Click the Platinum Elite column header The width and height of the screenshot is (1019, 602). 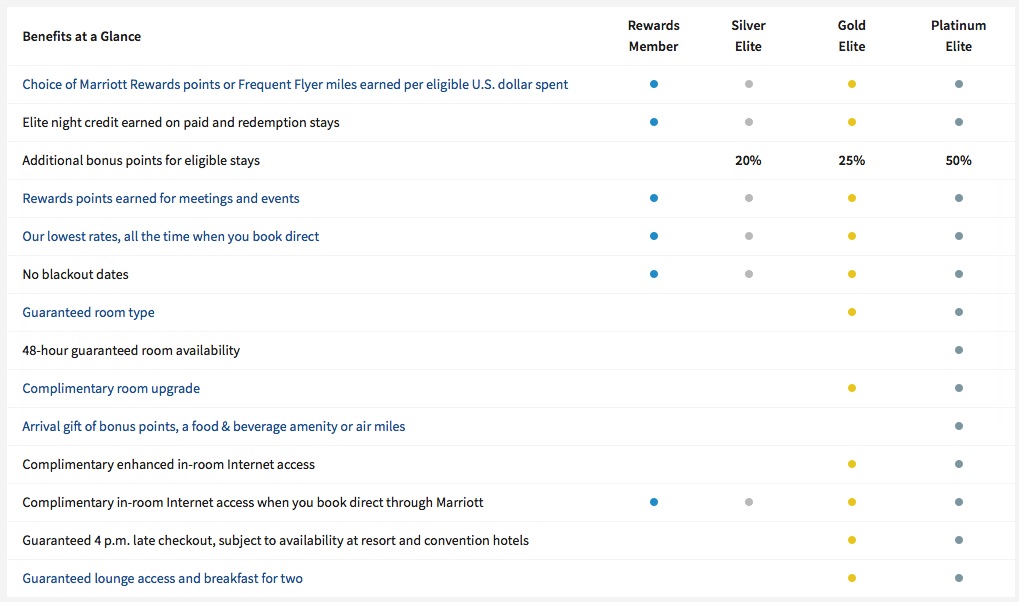pos(958,36)
